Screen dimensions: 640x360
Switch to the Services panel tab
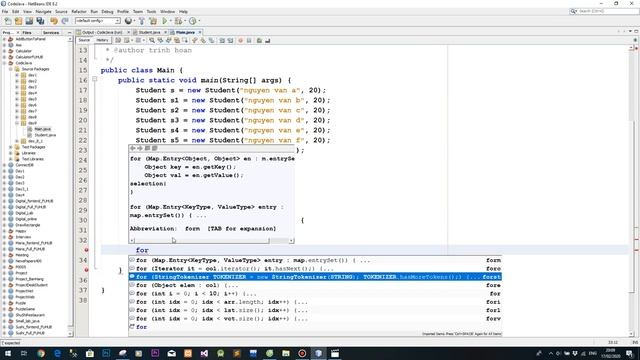[51, 32]
